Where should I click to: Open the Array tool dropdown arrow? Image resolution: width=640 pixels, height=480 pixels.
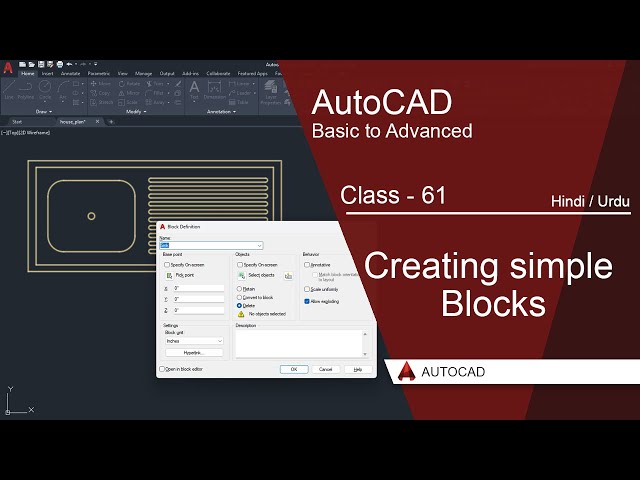click(168, 102)
